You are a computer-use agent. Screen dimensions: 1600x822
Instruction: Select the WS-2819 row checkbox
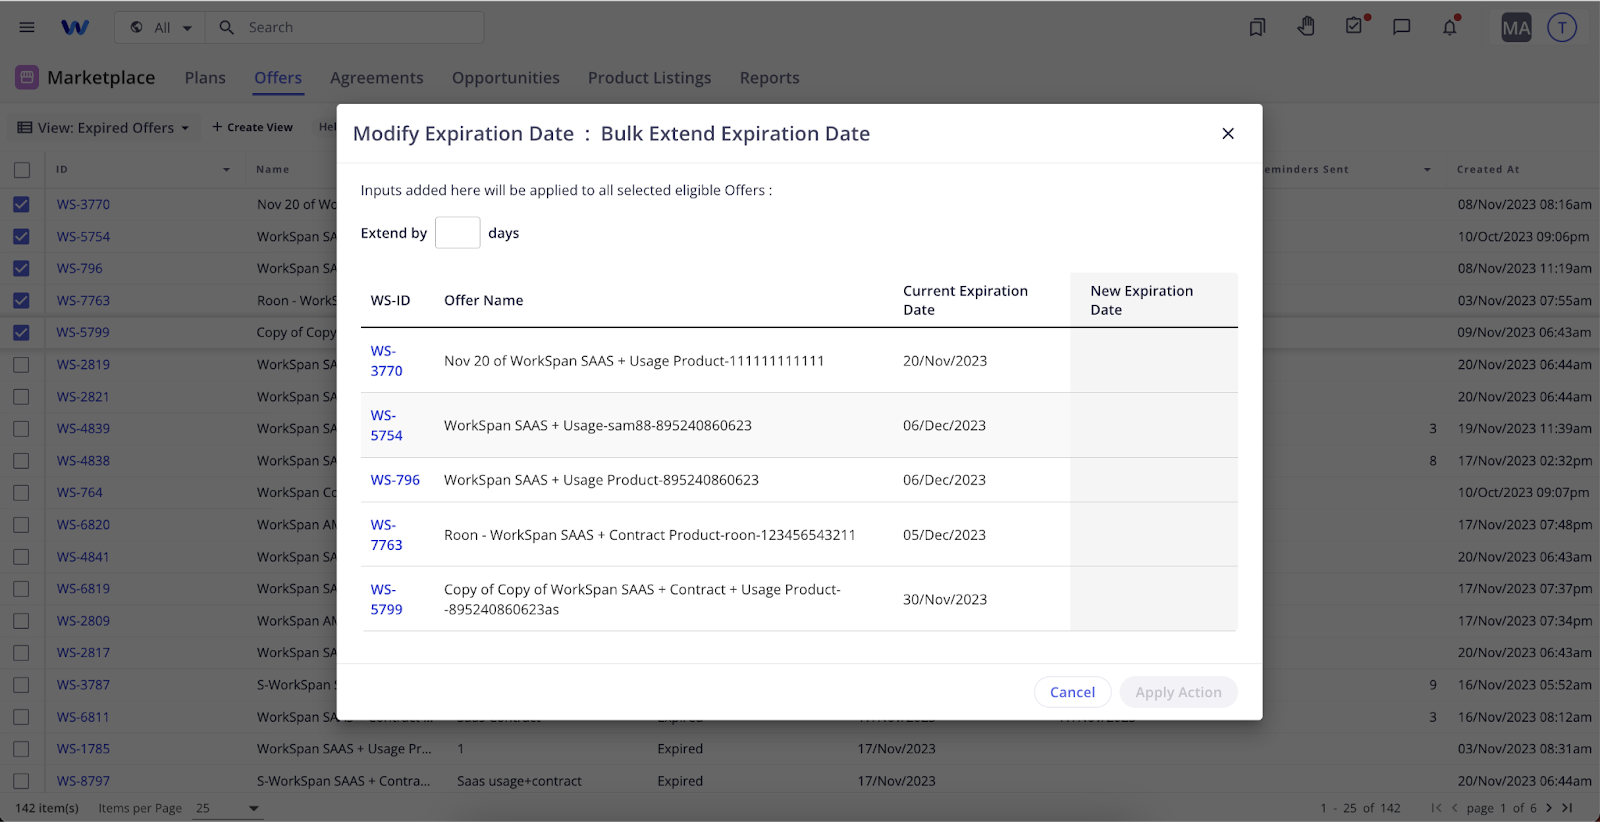(x=22, y=365)
